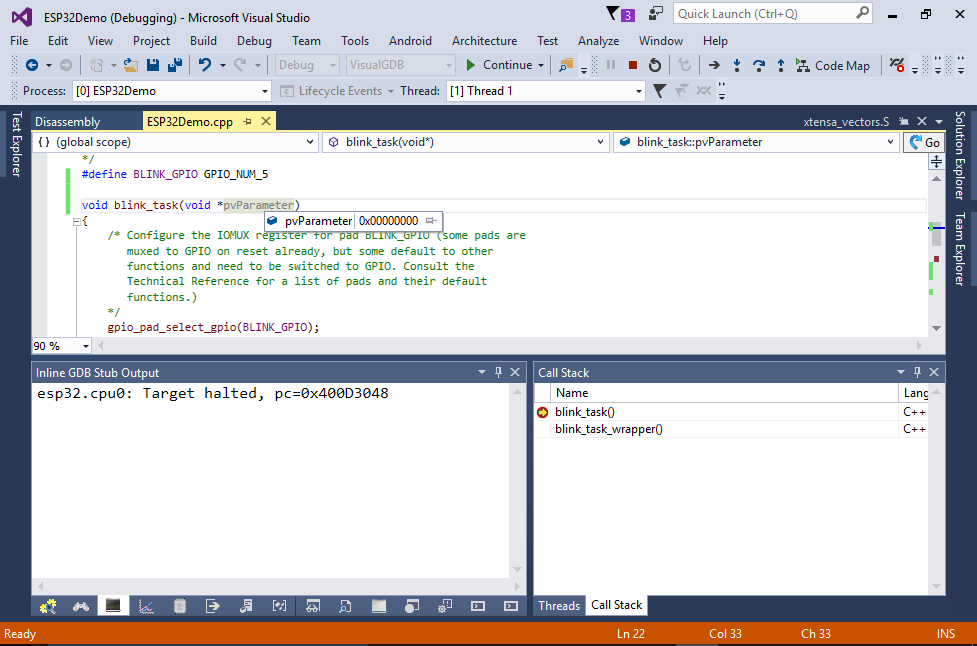Click the Save All icon
The image size is (977, 646).
point(175,65)
